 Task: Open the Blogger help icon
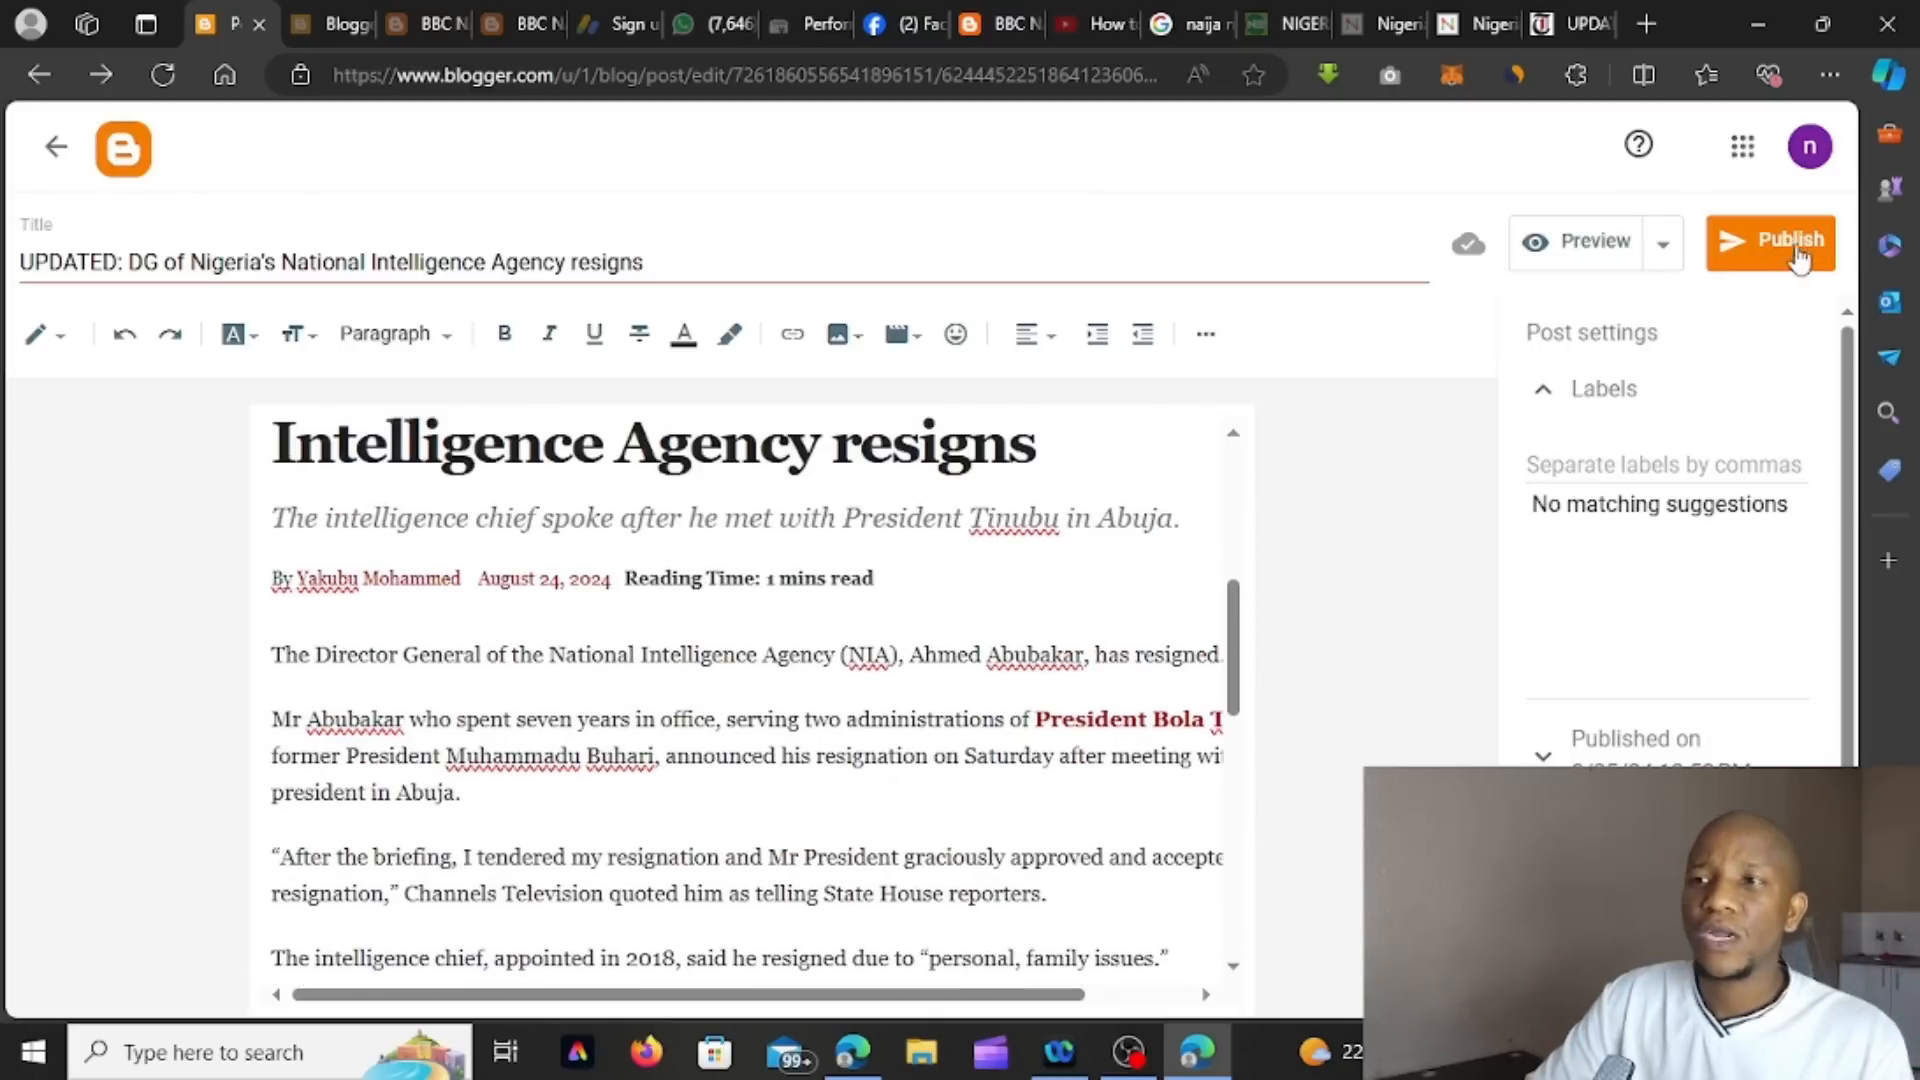(1638, 145)
